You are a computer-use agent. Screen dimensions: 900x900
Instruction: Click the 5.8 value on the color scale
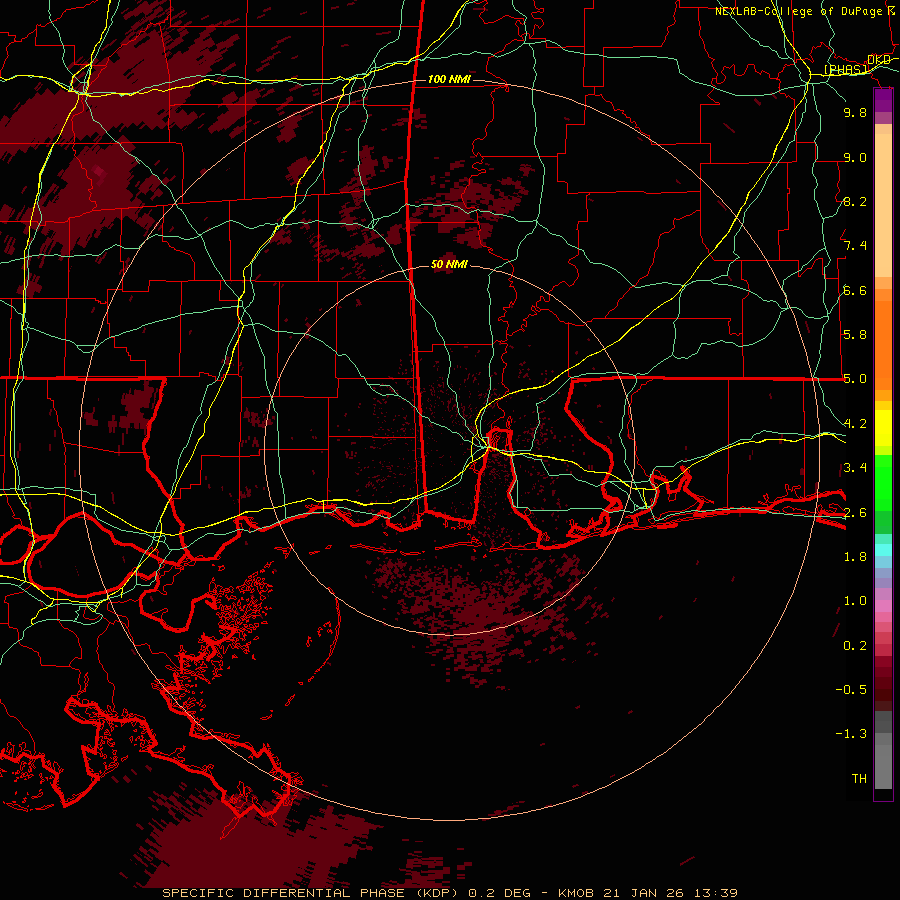(855, 335)
